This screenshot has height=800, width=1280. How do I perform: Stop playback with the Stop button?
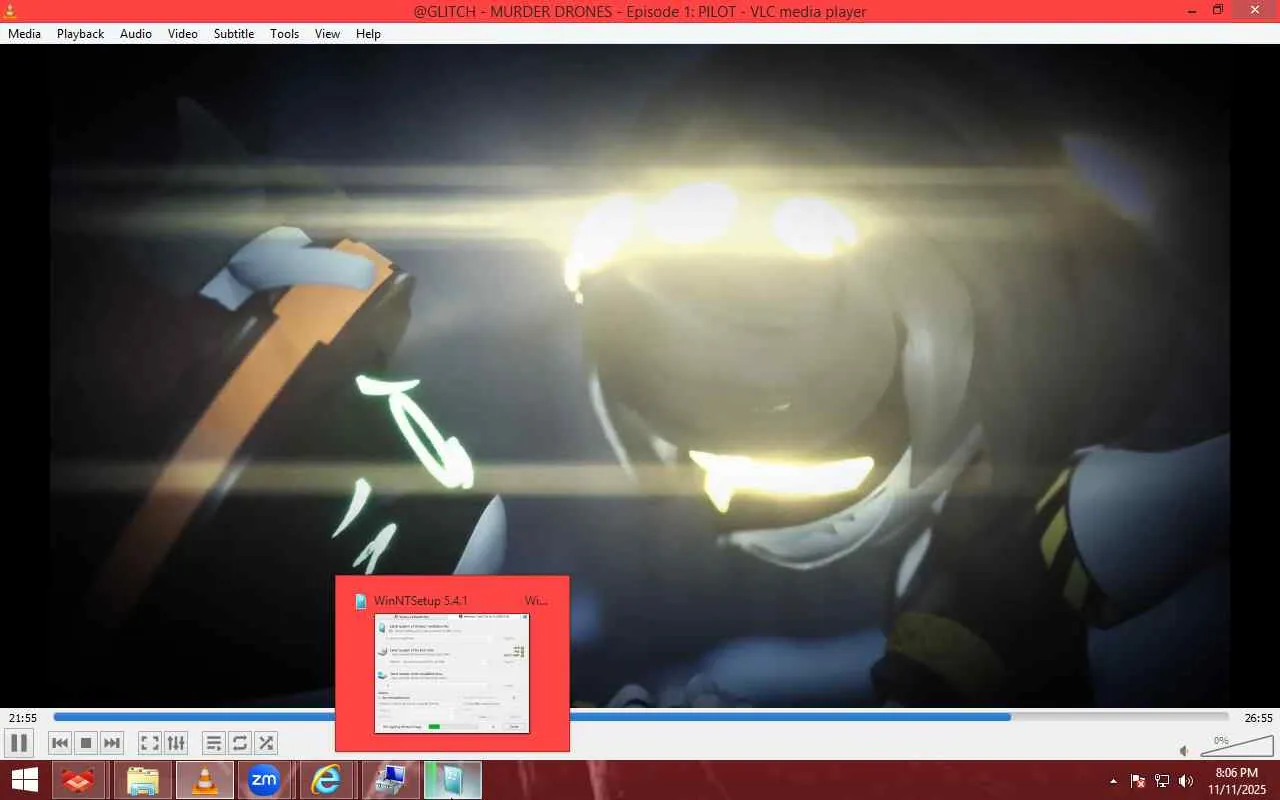[x=86, y=743]
